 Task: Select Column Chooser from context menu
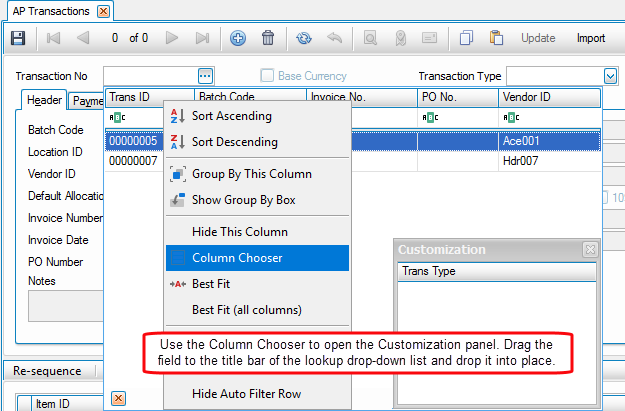click(237, 258)
